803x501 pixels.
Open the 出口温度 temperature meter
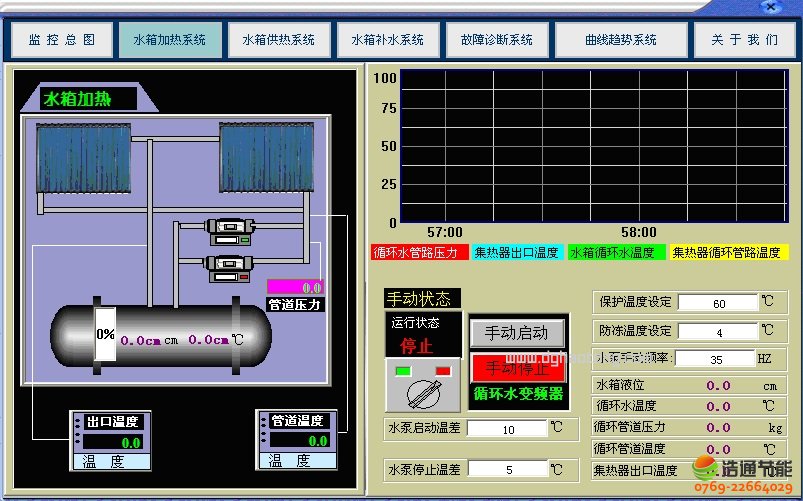click(109, 440)
